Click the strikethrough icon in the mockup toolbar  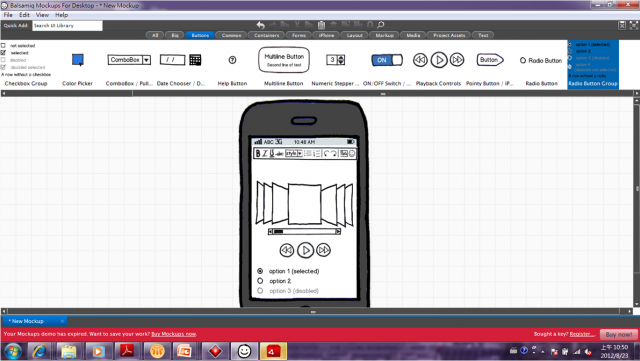(x=280, y=154)
